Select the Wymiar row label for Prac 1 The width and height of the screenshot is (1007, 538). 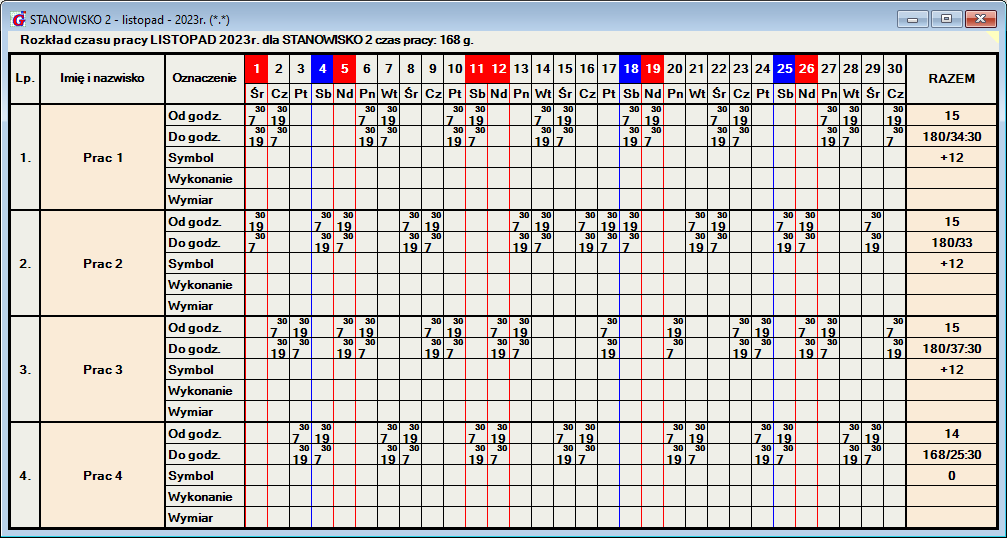204,200
